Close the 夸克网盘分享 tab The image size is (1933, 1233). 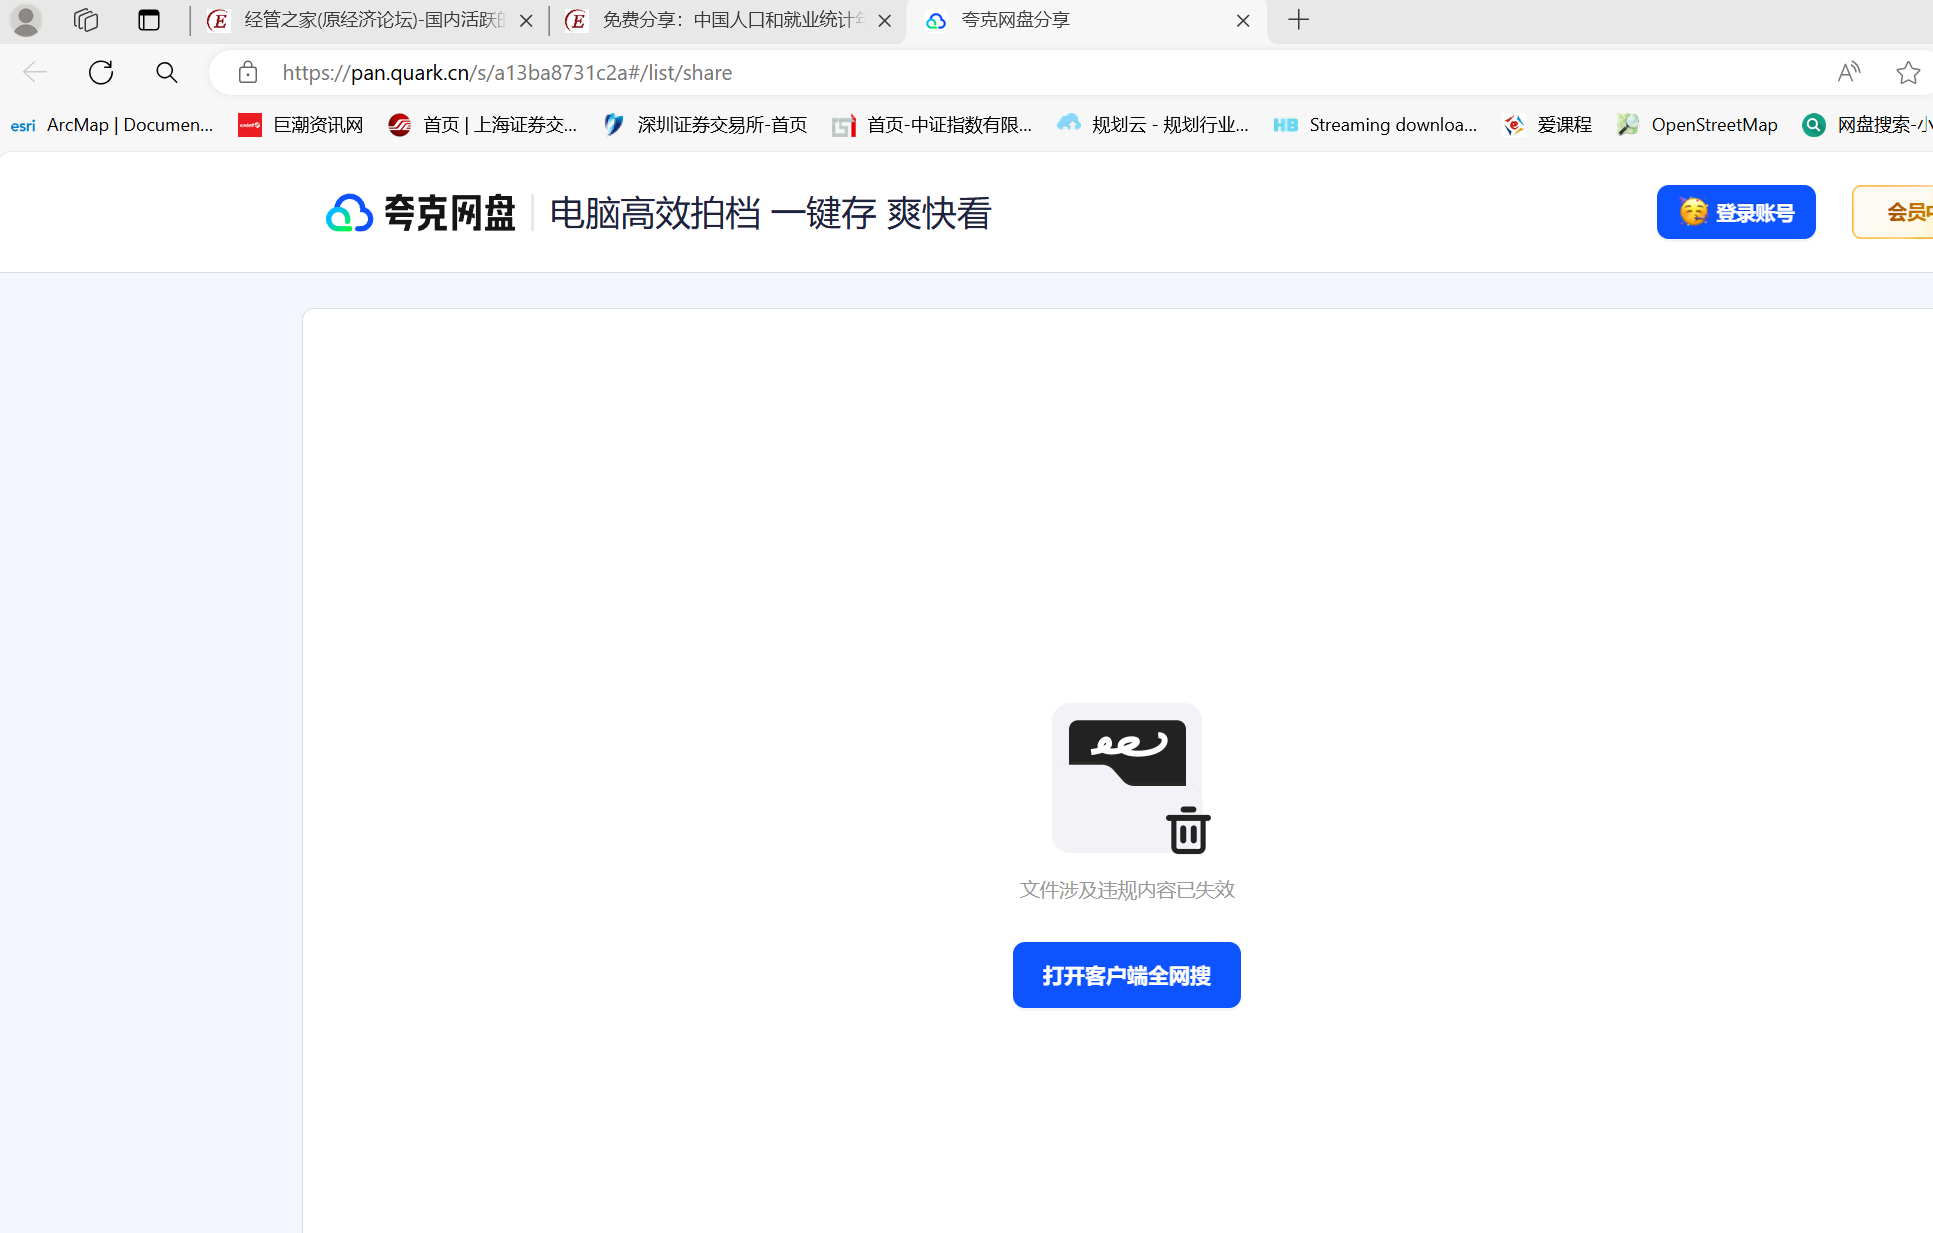coord(1243,20)
